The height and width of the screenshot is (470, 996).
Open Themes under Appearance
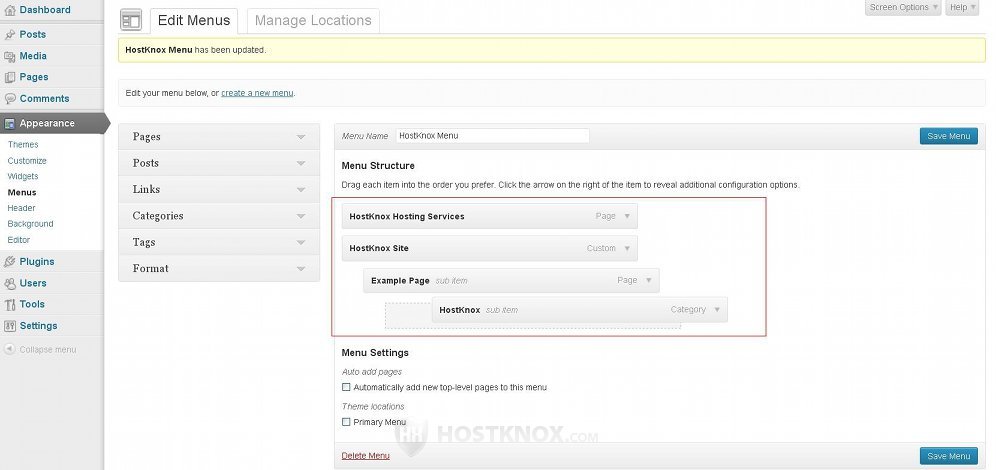(23, 145)
